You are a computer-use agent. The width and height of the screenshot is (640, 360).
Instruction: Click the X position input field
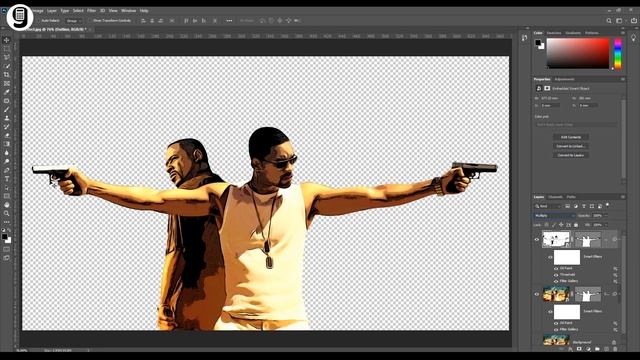[x=550, y=105]
